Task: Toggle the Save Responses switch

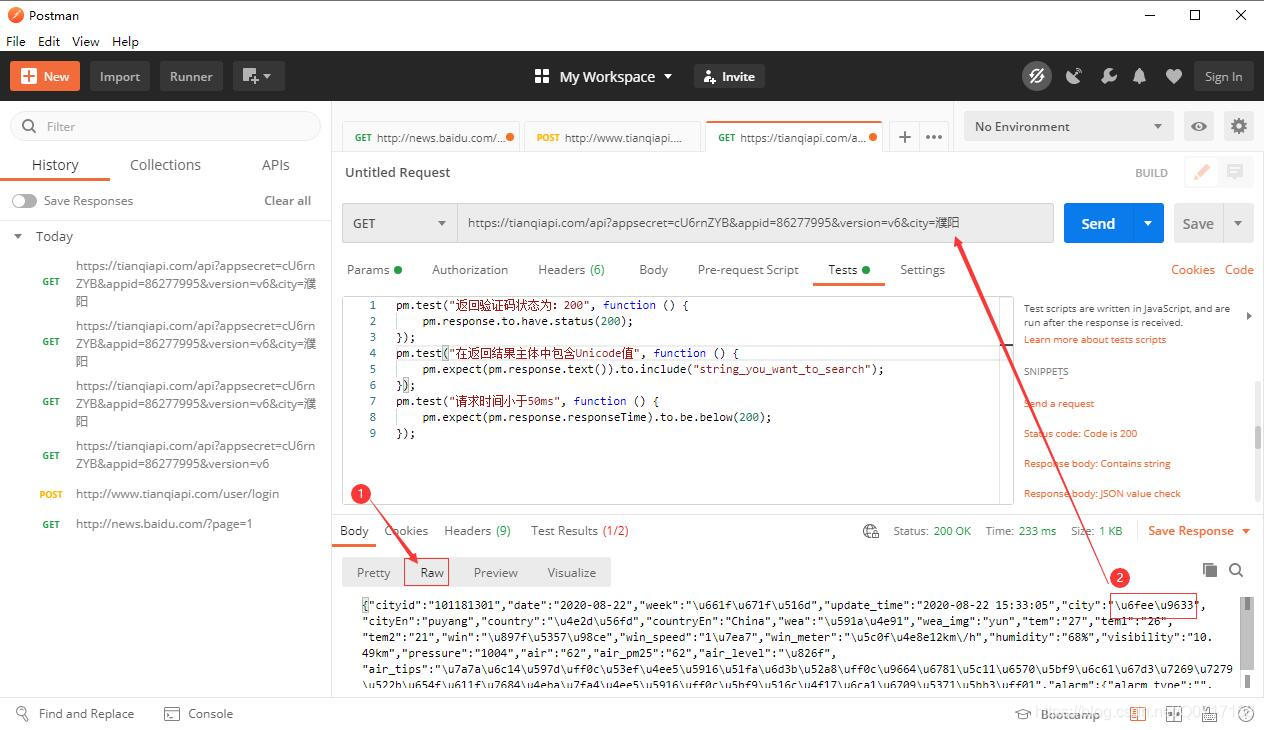Action: (24, 201)
